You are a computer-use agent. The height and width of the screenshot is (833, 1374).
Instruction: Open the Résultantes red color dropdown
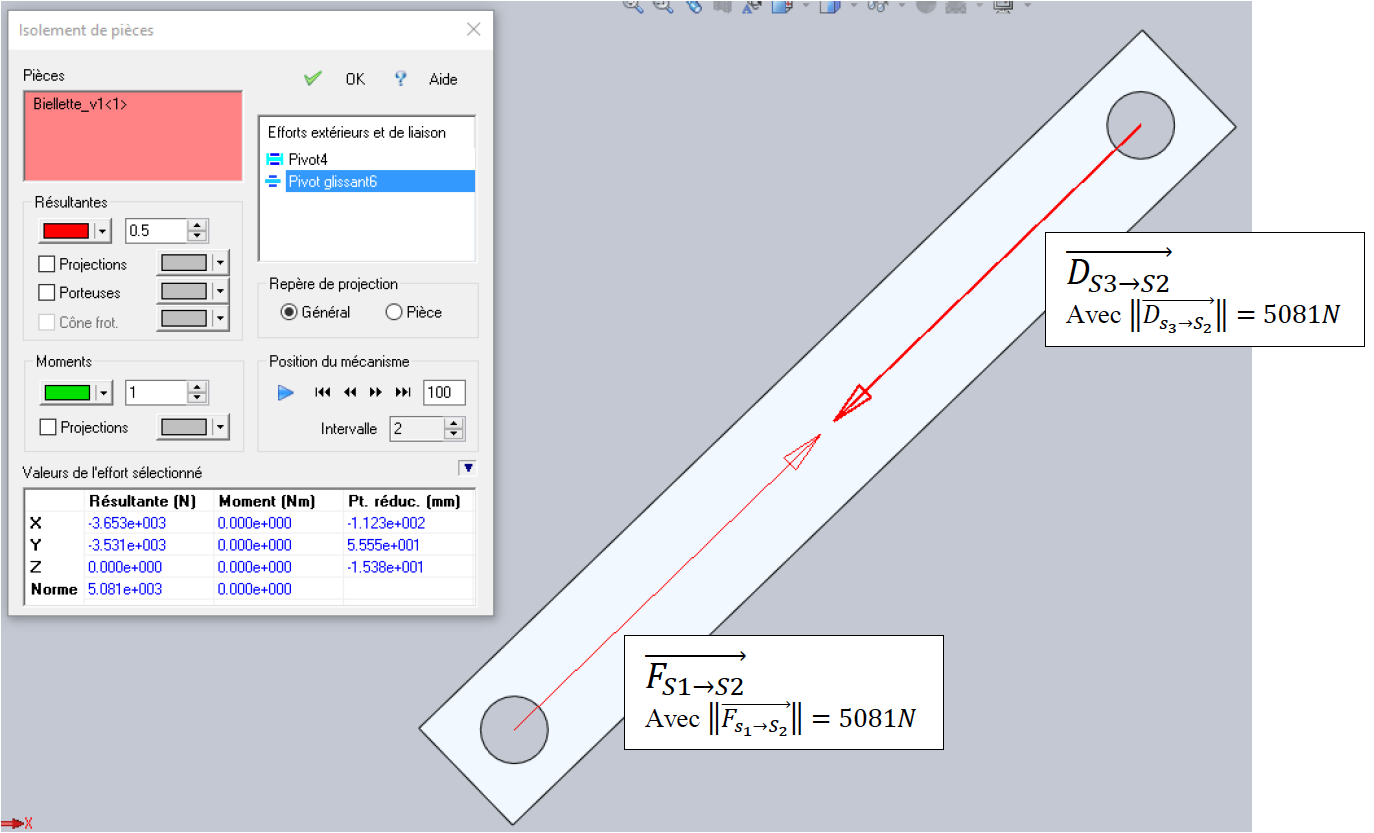[x=101, y=231]
